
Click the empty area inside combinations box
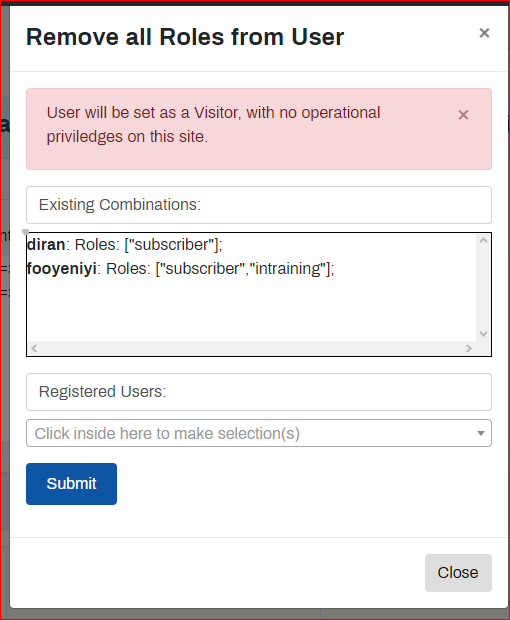[251, 310]
